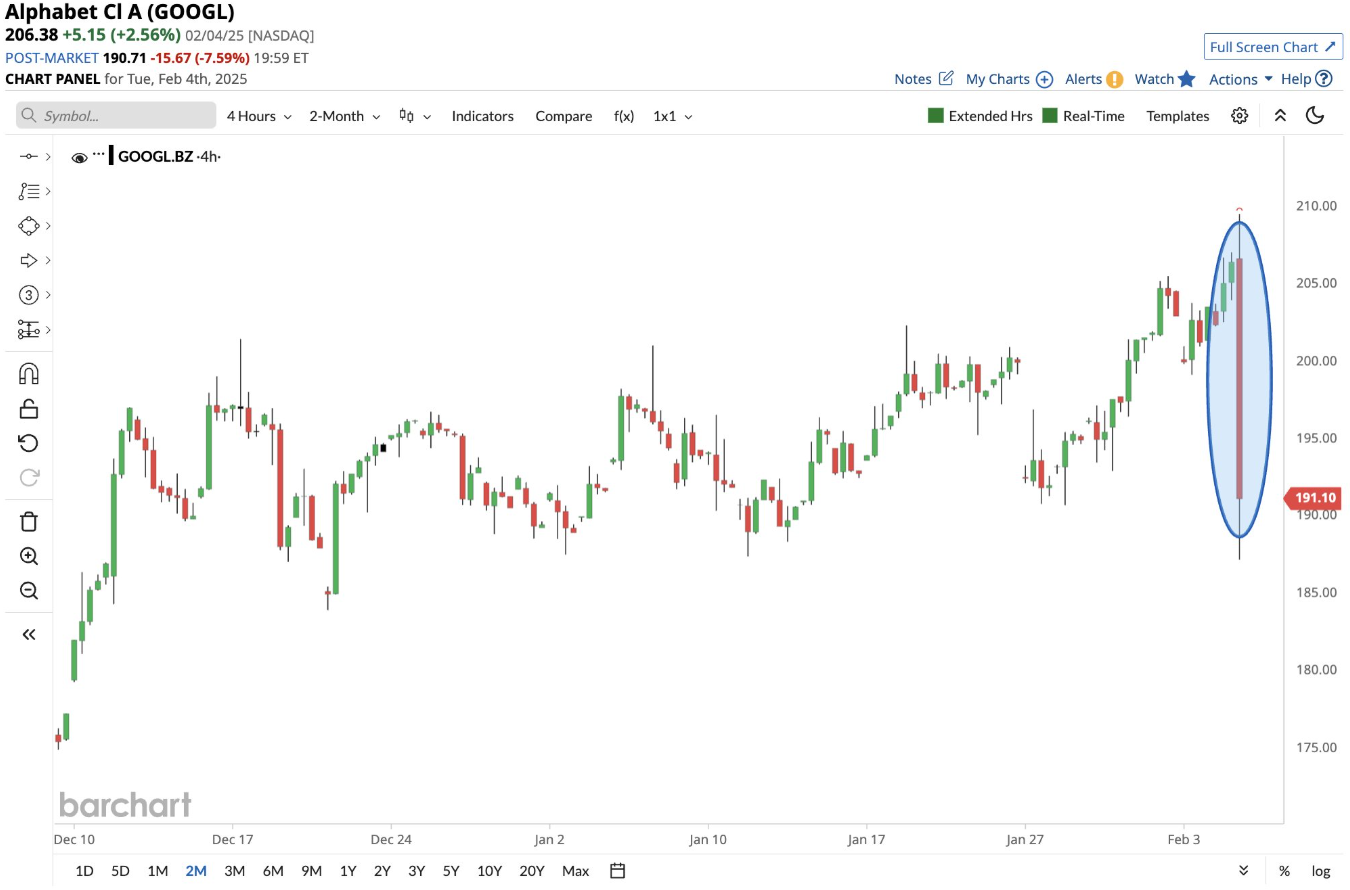
Task: Select the arrow marker tool
Action: 28,260
